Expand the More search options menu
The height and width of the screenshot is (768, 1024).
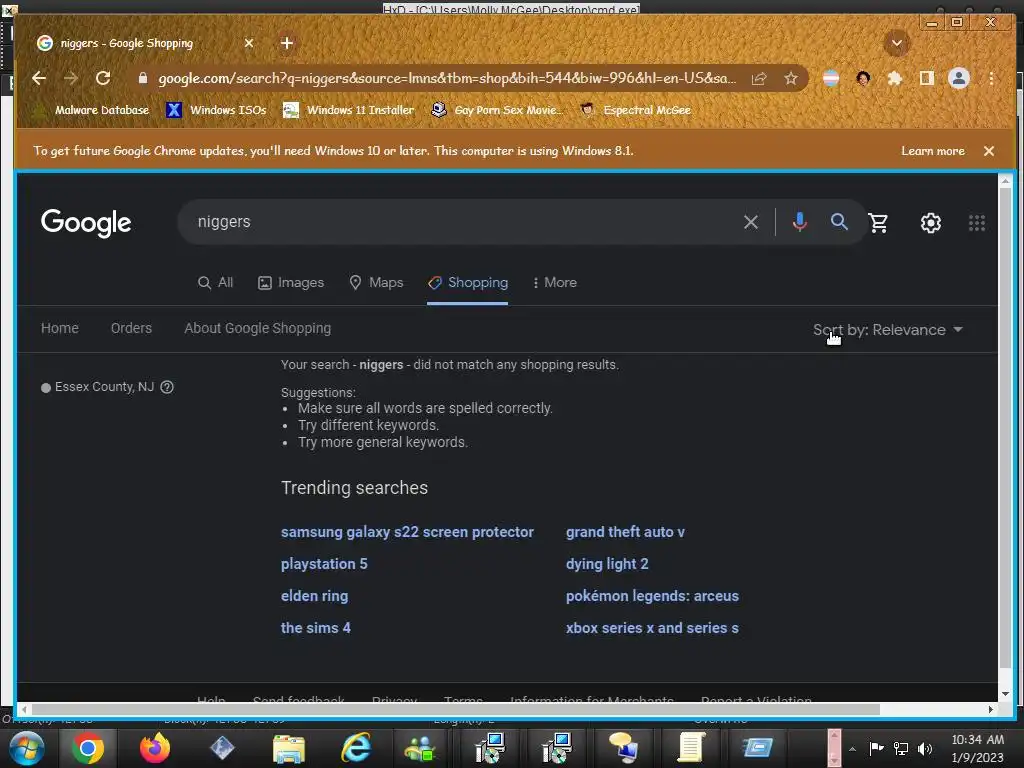554,283
